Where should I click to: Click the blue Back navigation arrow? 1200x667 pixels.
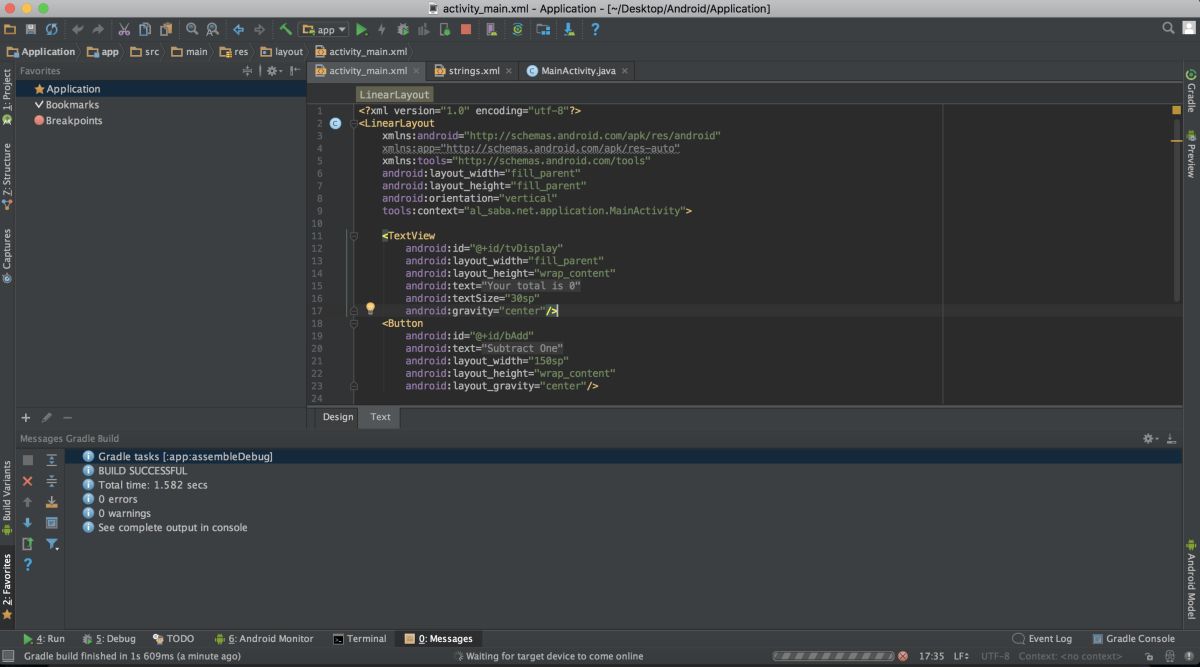click(x=238, y=30)
